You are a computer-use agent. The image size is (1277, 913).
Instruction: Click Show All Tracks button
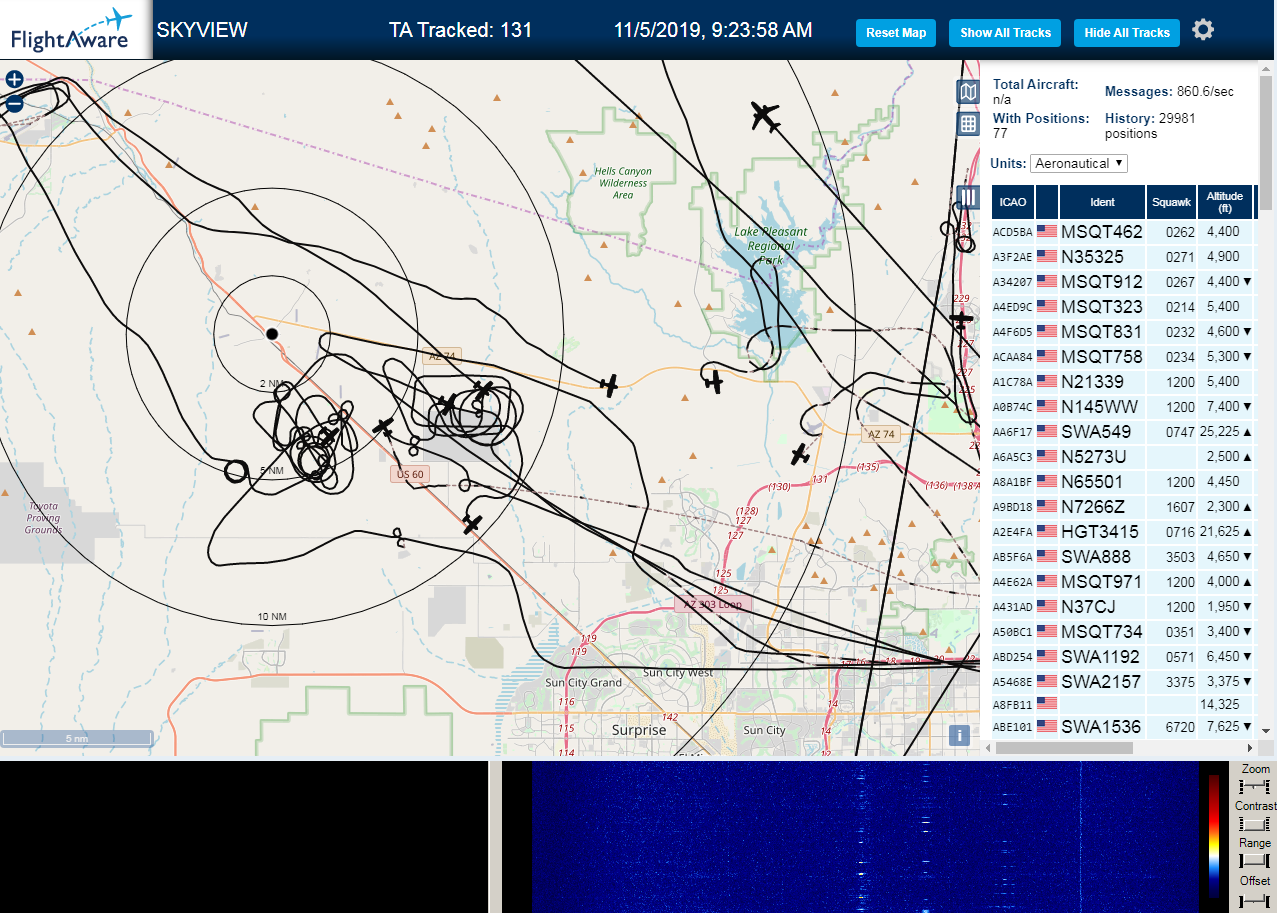[1005, 33]
